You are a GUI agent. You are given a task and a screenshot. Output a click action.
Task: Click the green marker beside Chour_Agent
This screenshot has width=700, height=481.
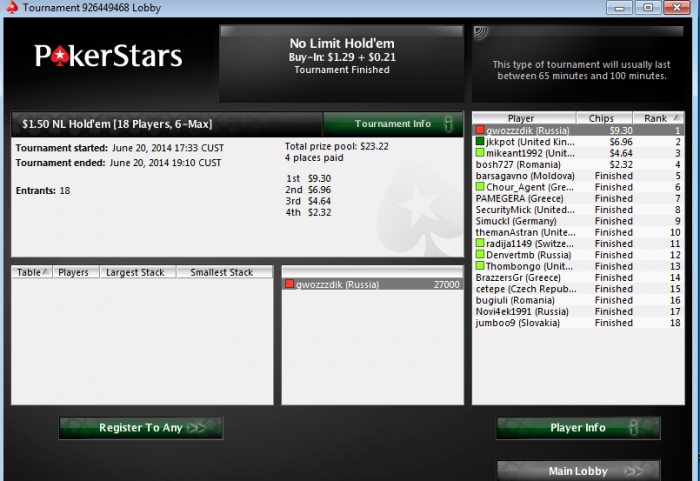pos(480,187)
